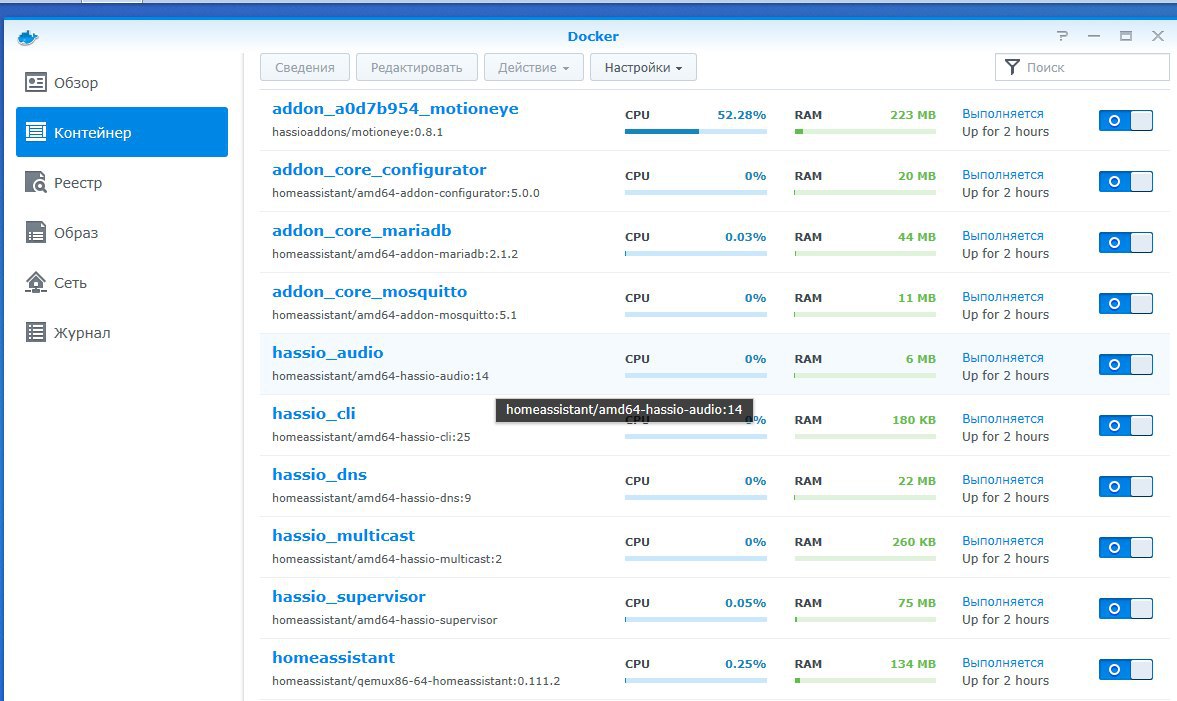Click the homeassistant/amd64-hassio-dns:9 image text

coord(372,498)
